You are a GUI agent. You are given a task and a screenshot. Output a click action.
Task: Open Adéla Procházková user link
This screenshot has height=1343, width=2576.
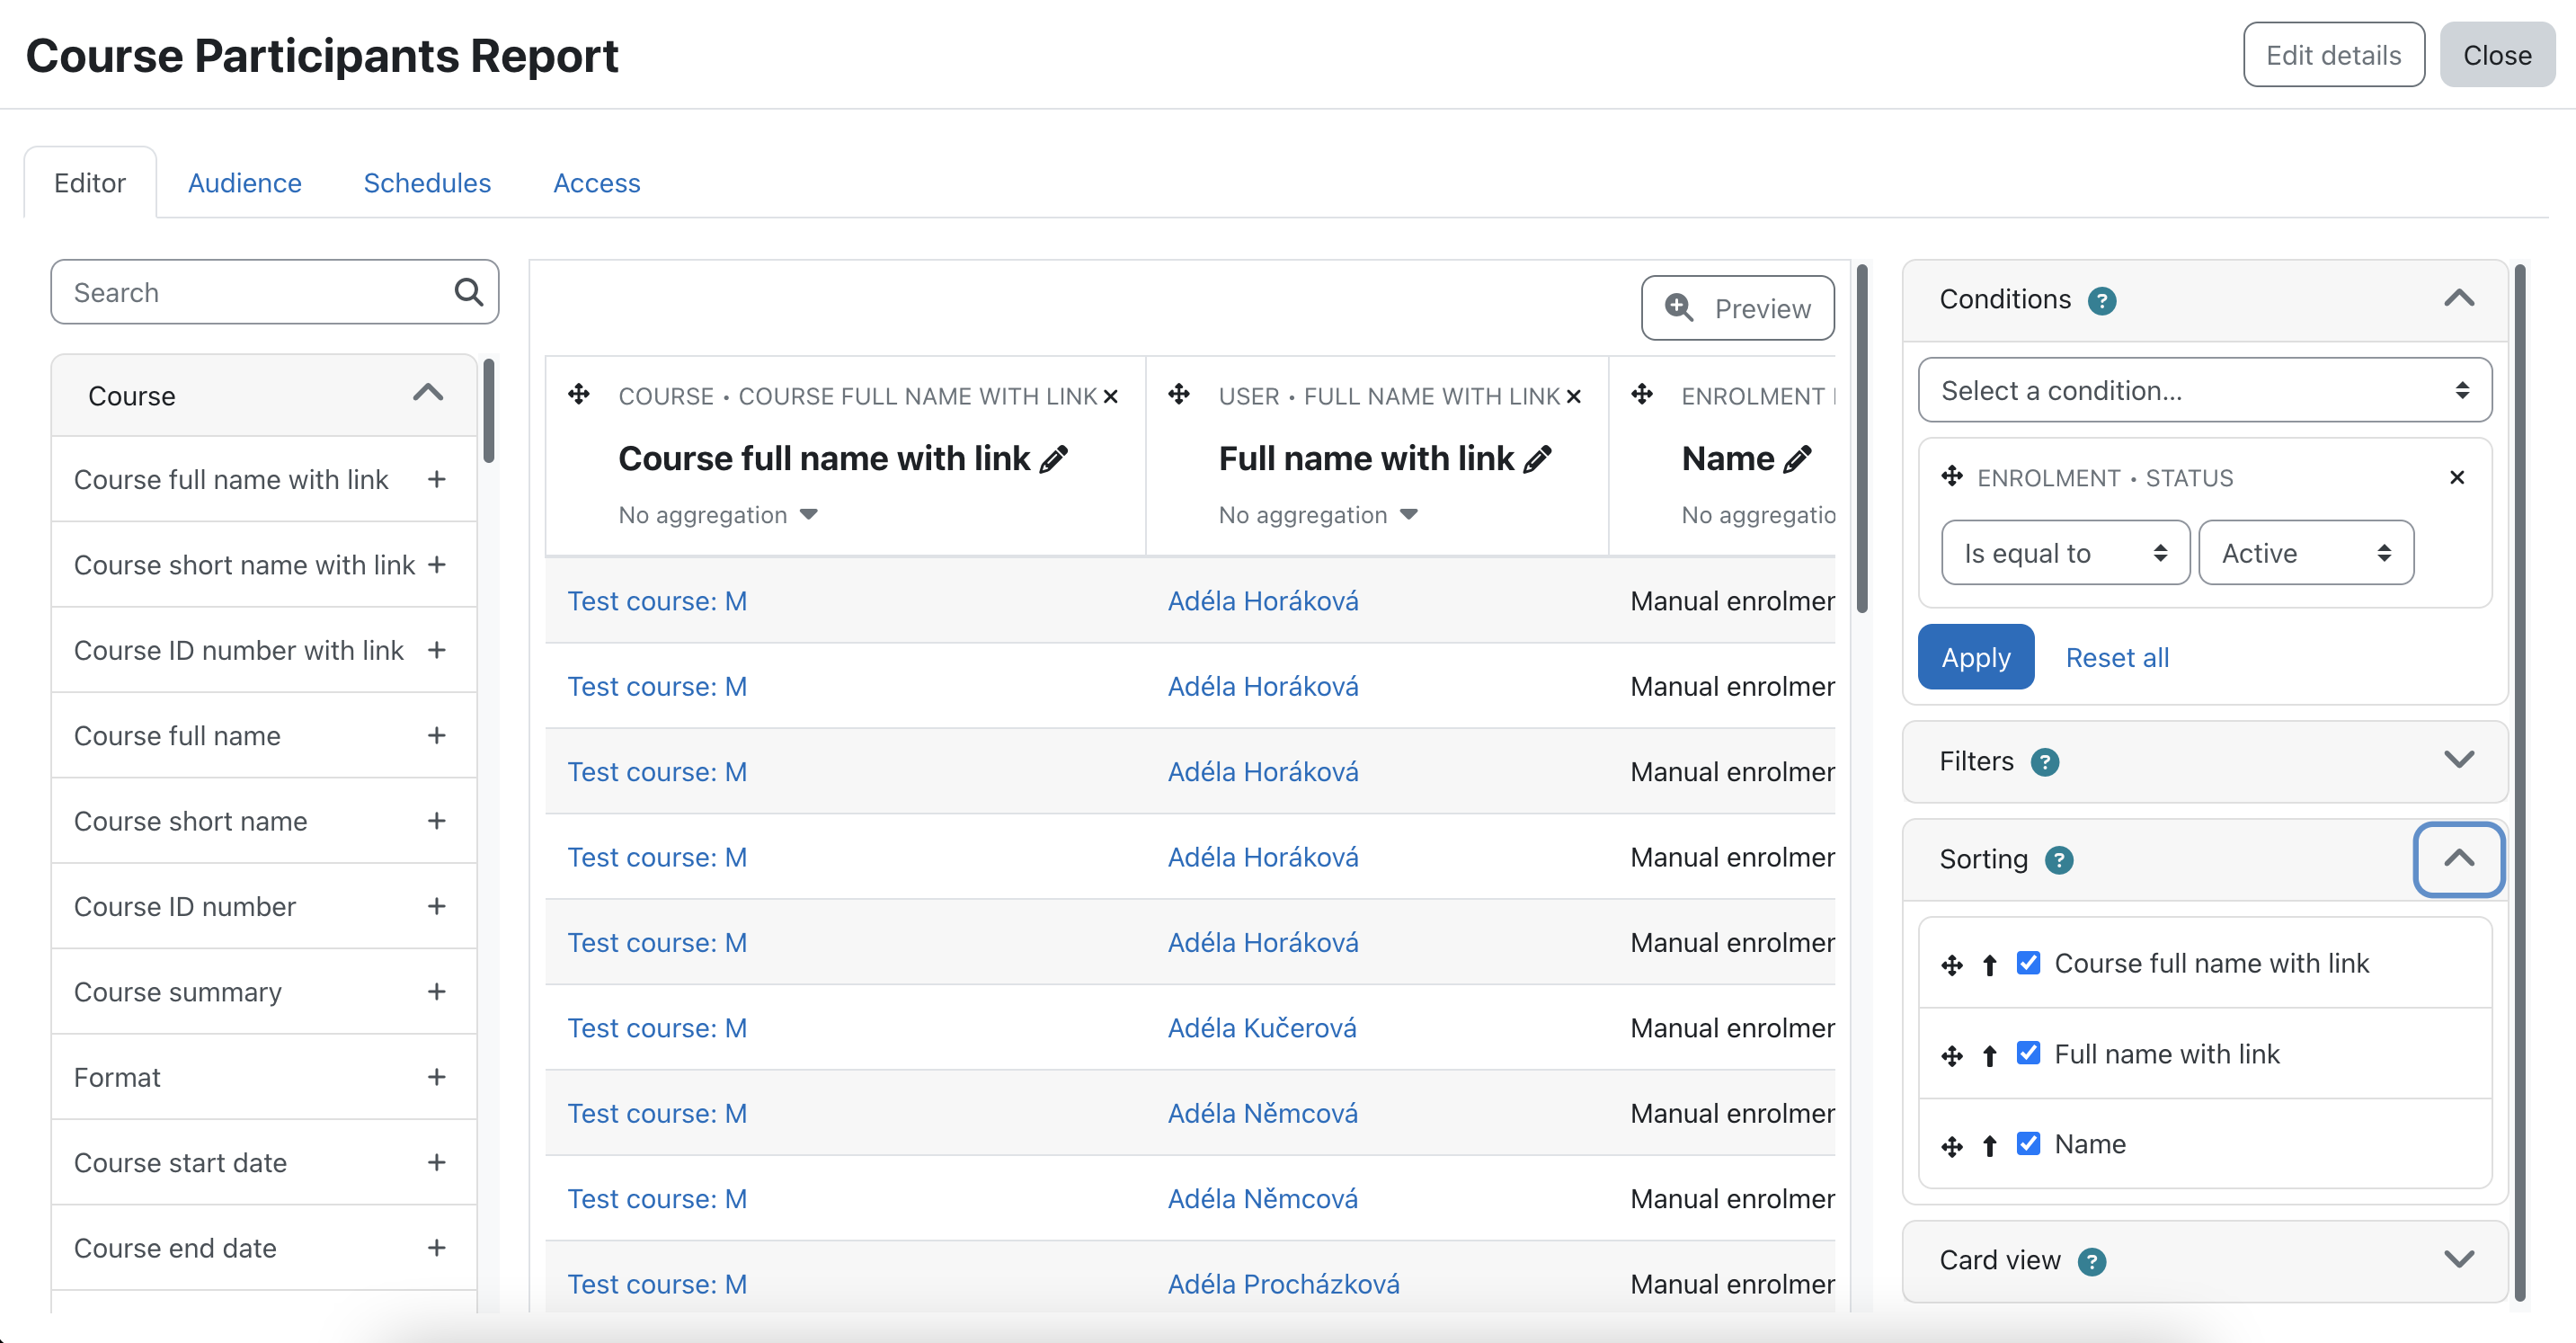coord(1284,1284)
